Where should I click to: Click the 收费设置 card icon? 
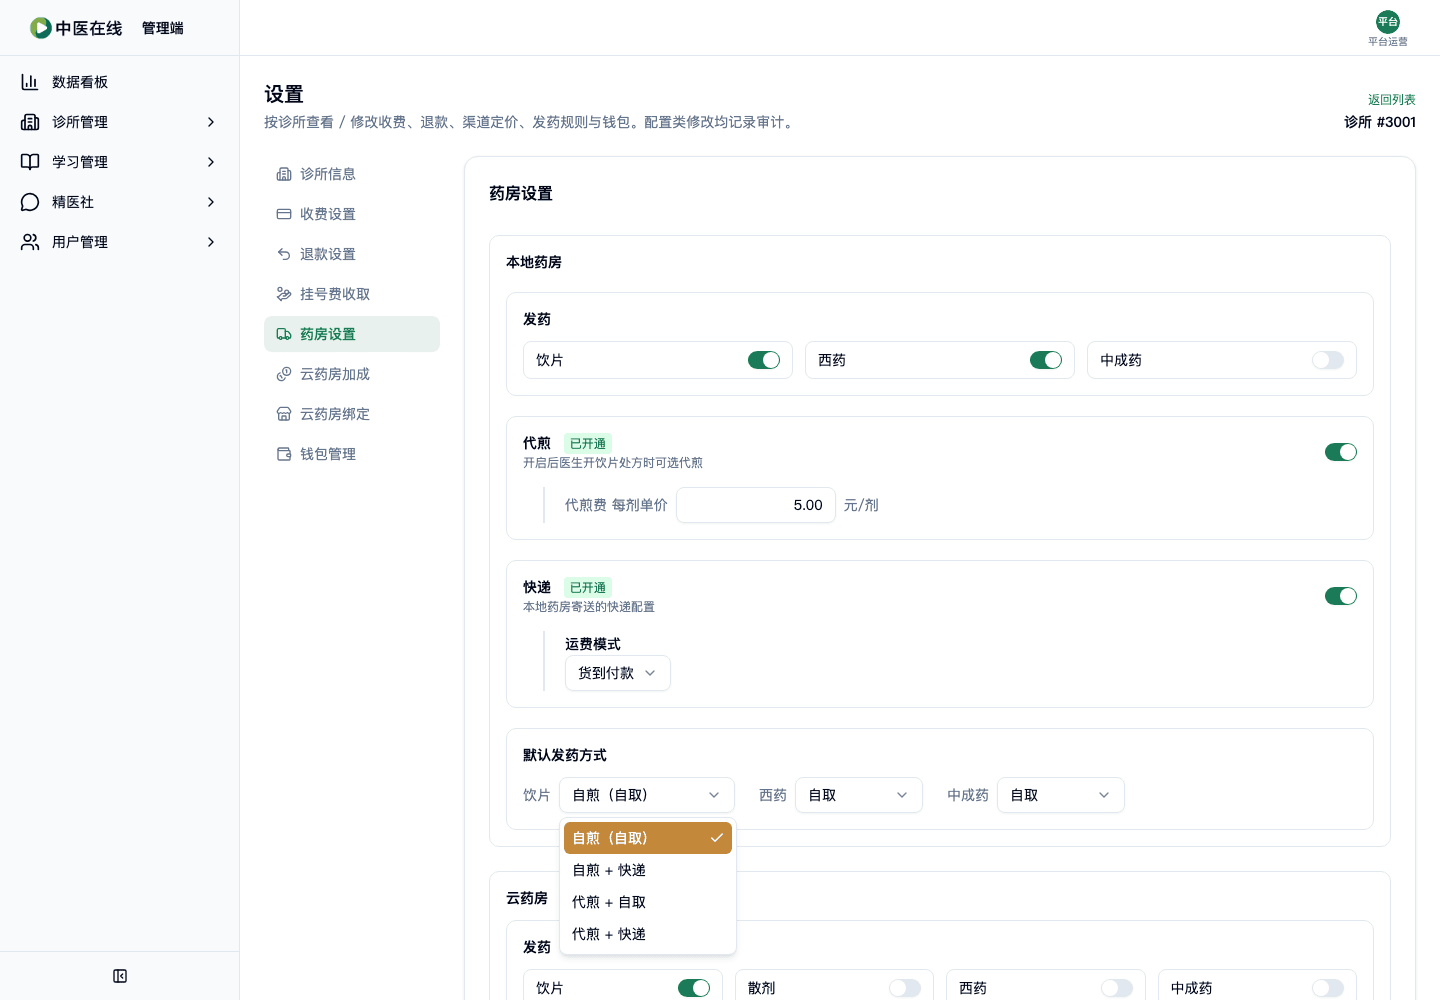click(x=284, y=214)
